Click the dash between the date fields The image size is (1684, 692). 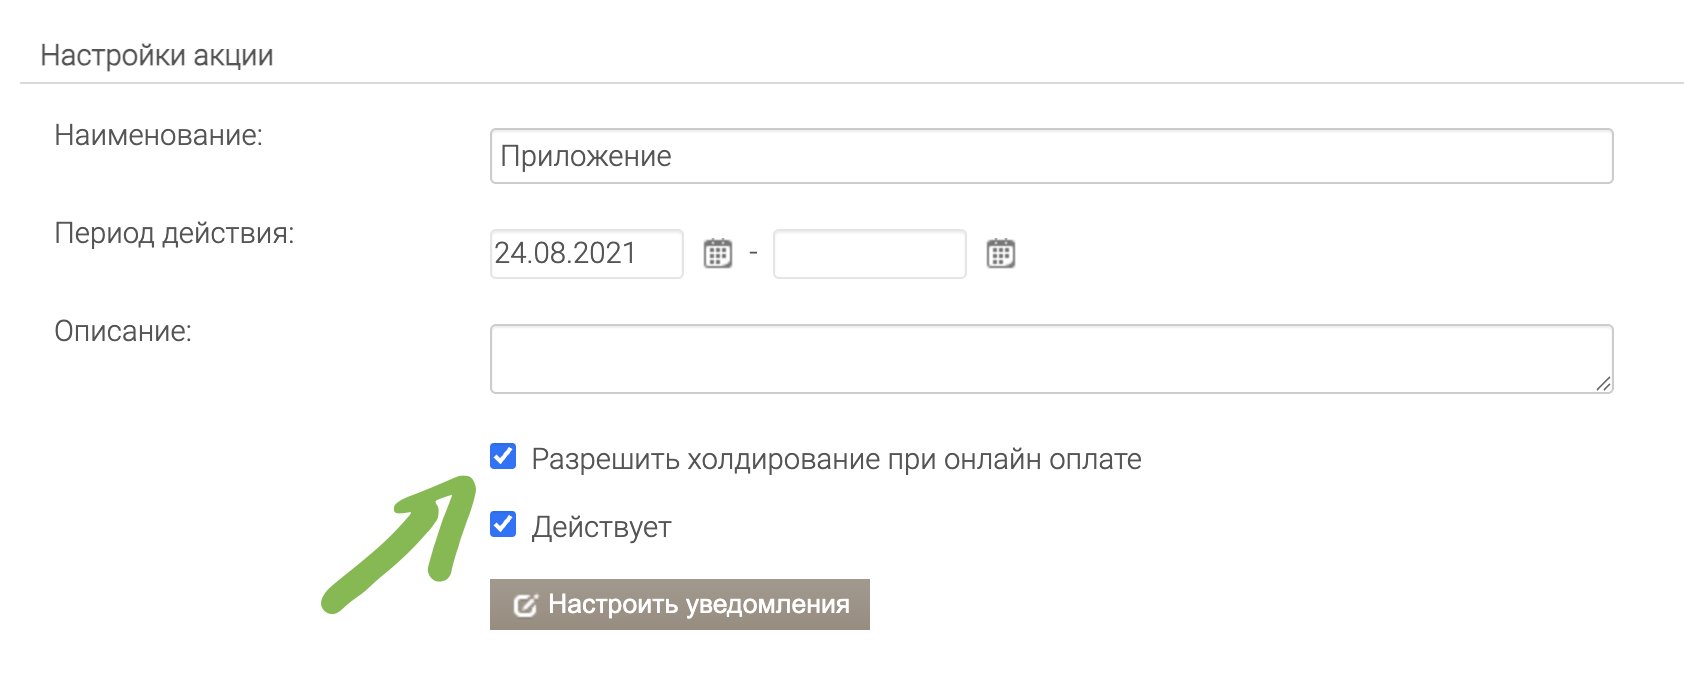pos(753,254)
